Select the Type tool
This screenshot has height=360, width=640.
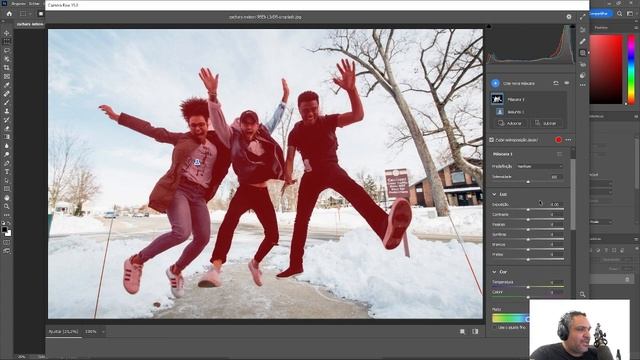tap(7, 171)
